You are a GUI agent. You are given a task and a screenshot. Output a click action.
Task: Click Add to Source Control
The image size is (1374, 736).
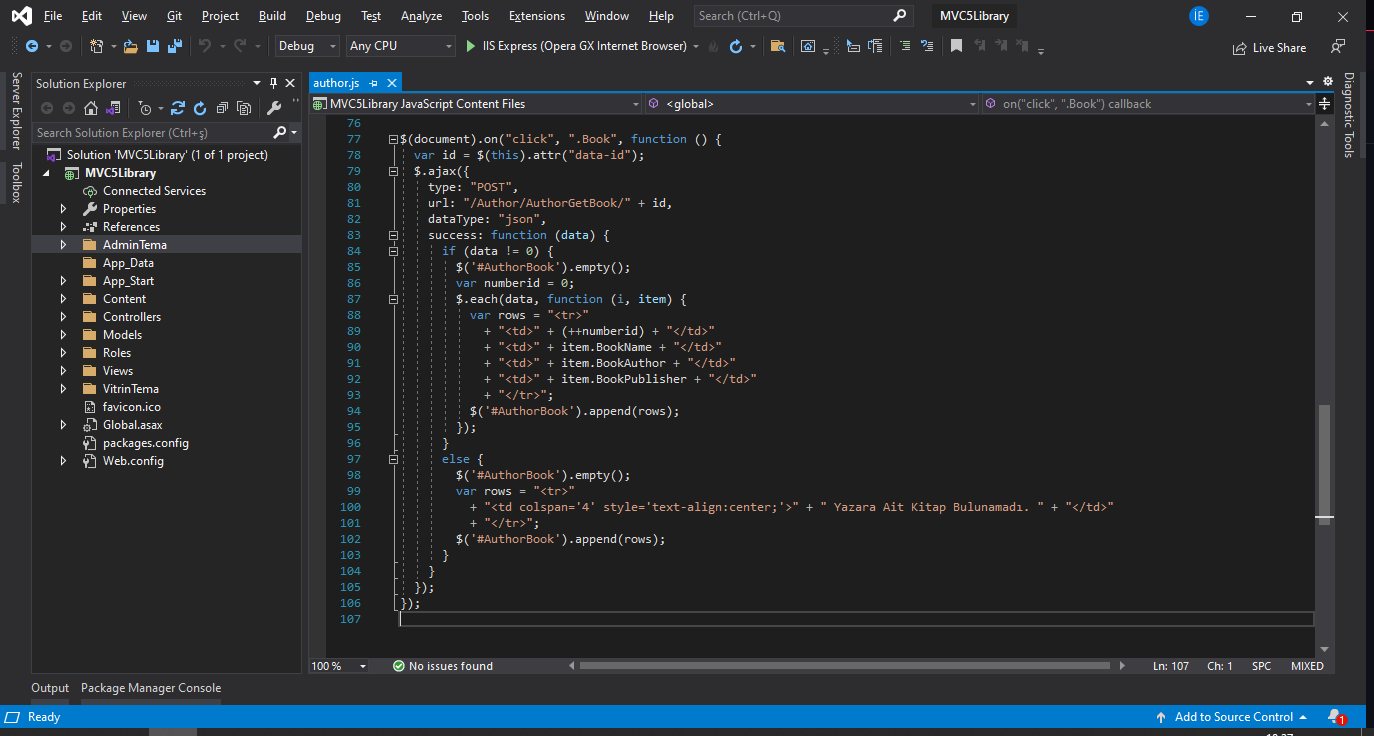[x=1232, y=717]
